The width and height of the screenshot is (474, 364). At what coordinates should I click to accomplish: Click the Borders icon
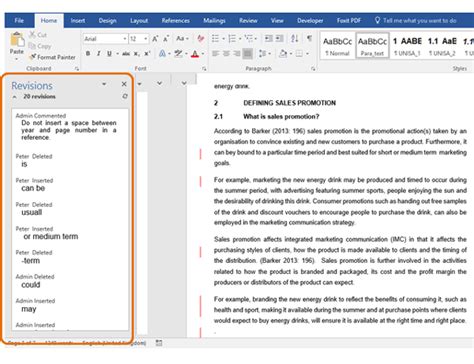click(x=299, y=53)
